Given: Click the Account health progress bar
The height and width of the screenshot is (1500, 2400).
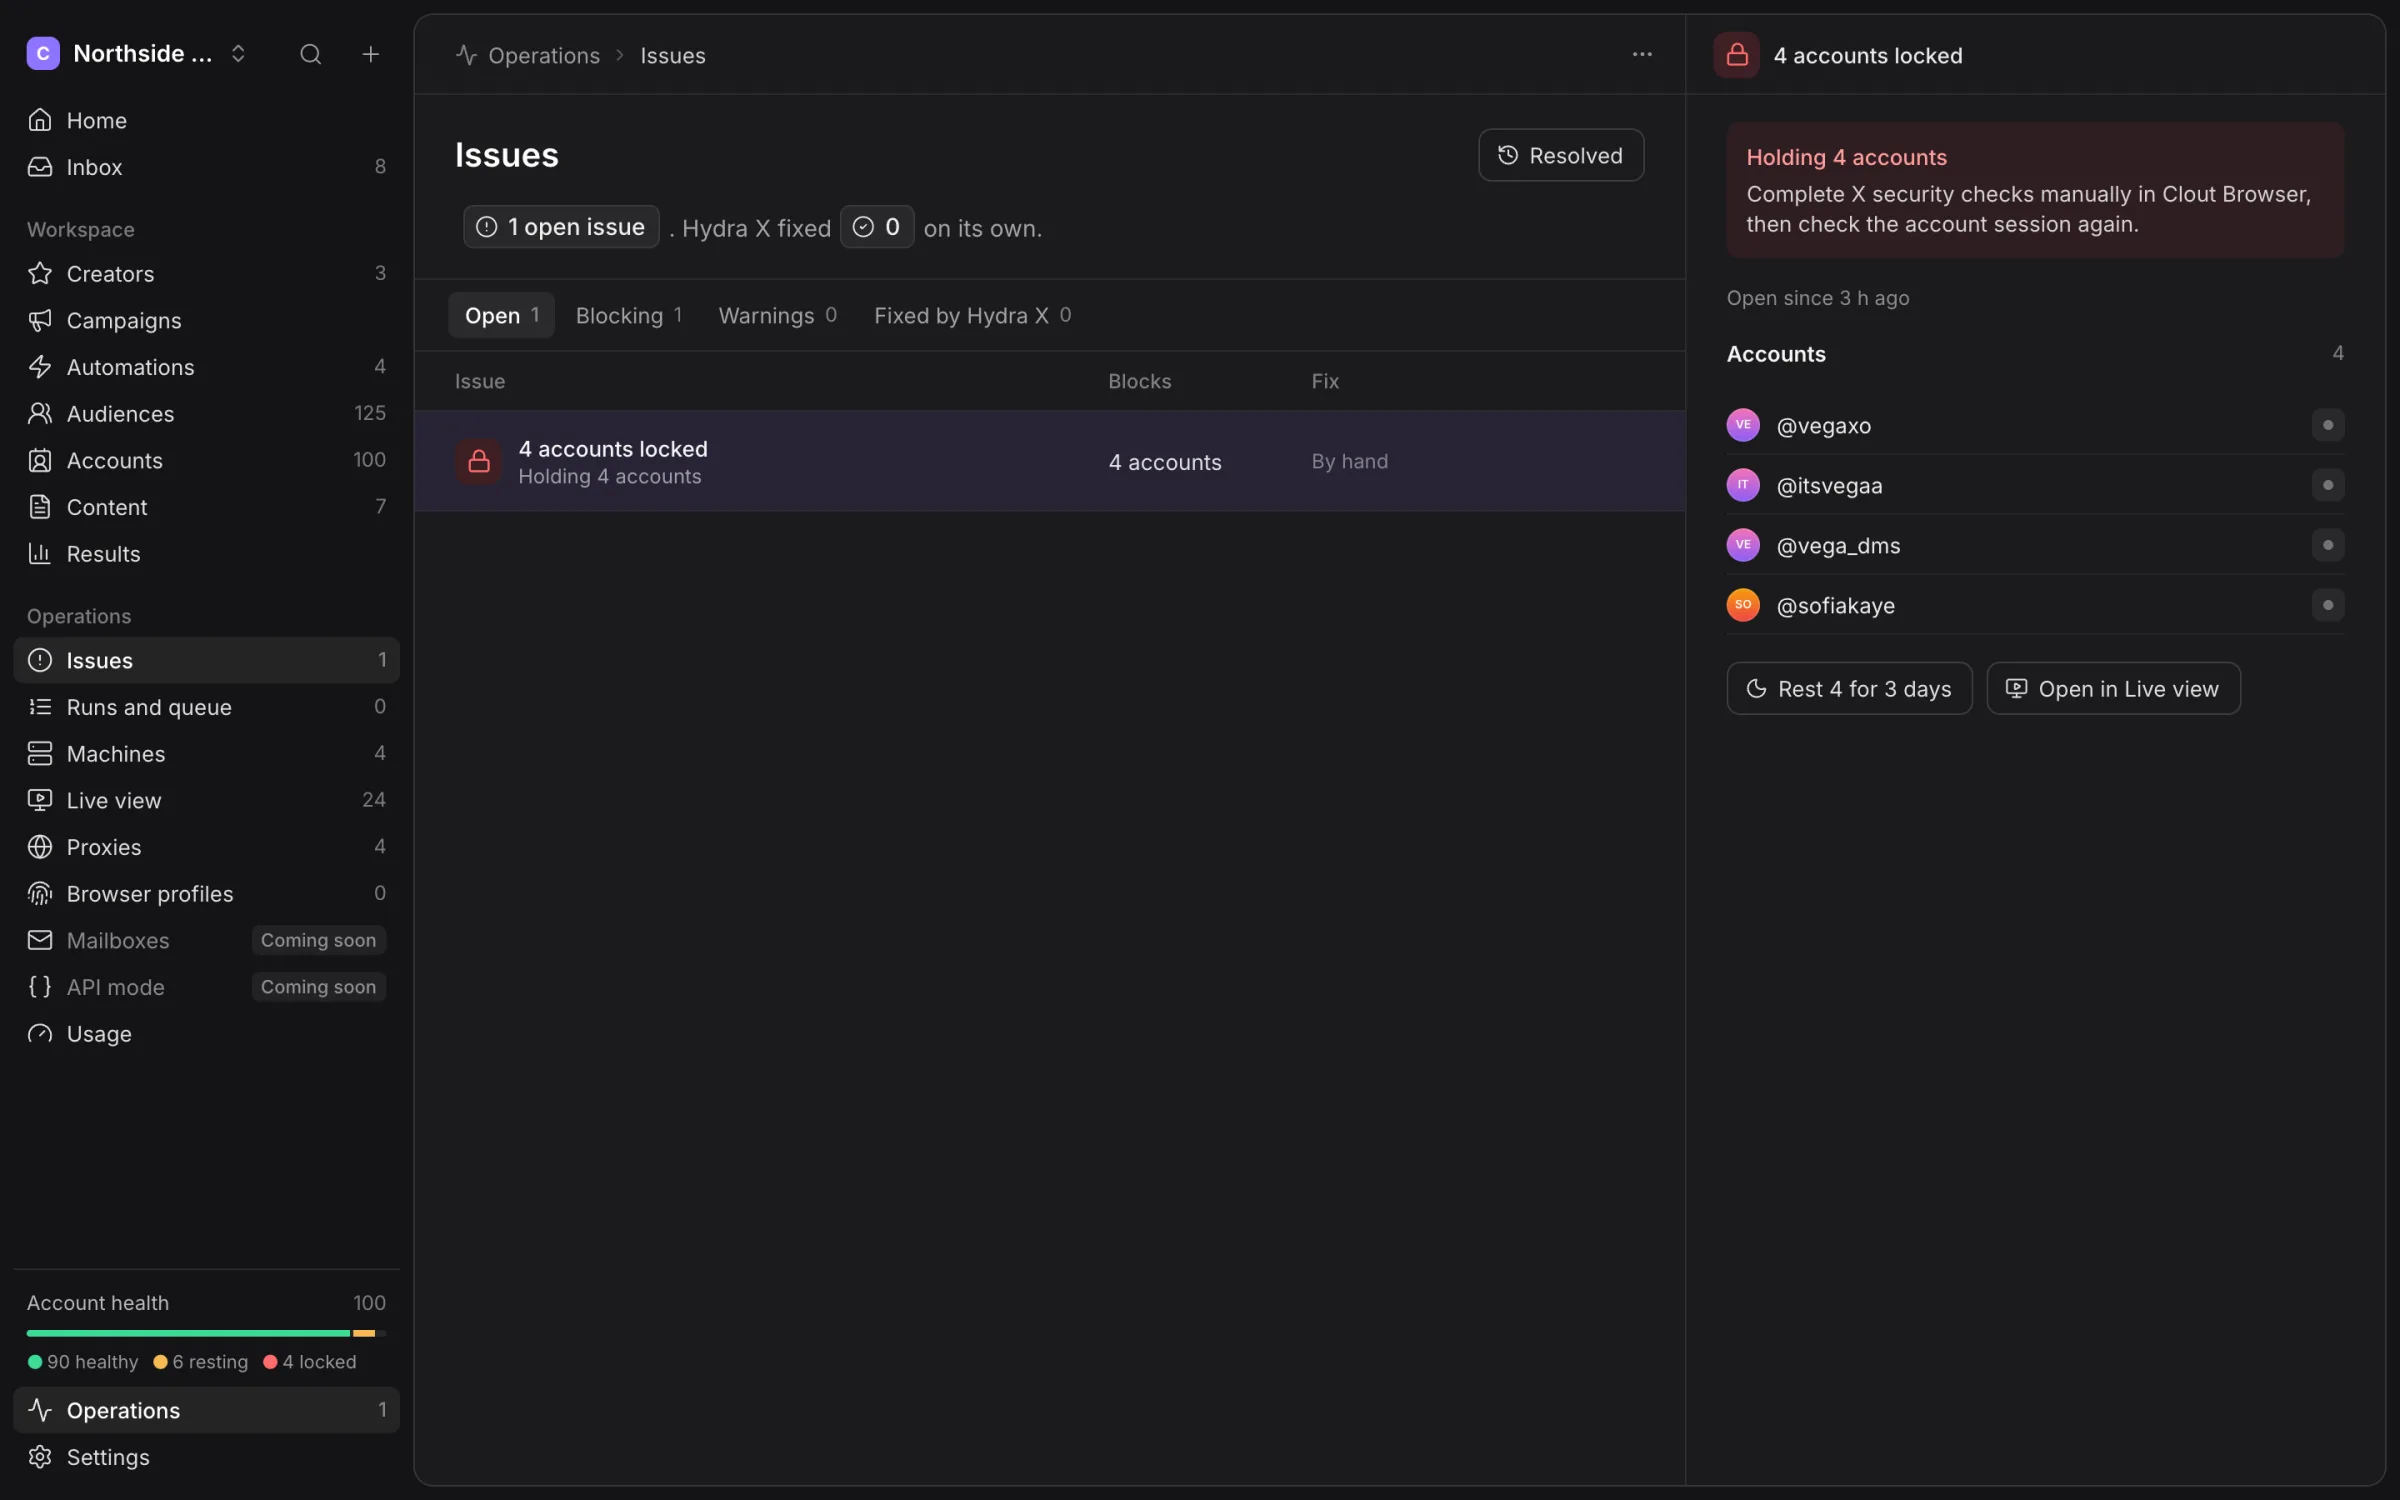Looking at the screenshot, I should pyautogui.click(x=206, y=1333).
